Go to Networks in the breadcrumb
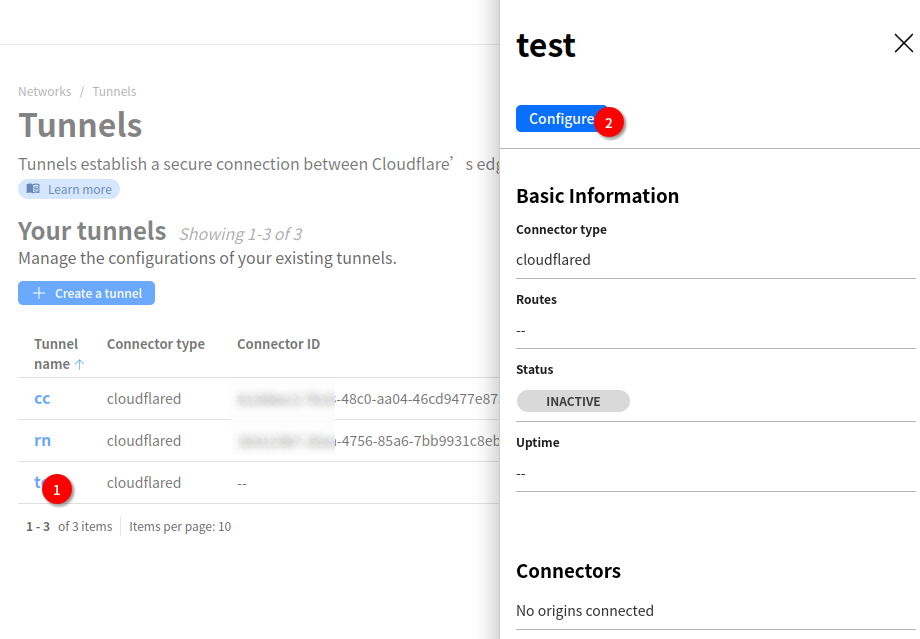 45,91
